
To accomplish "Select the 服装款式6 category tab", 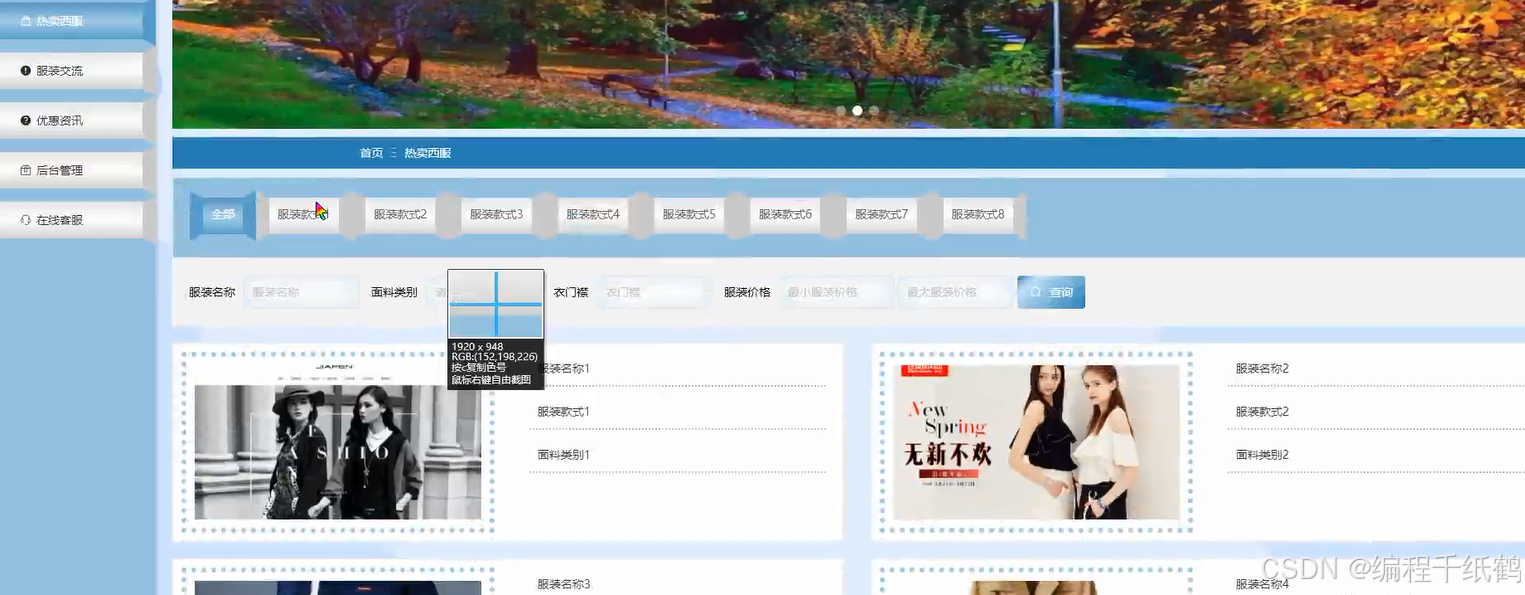I will tap(785, 214).
